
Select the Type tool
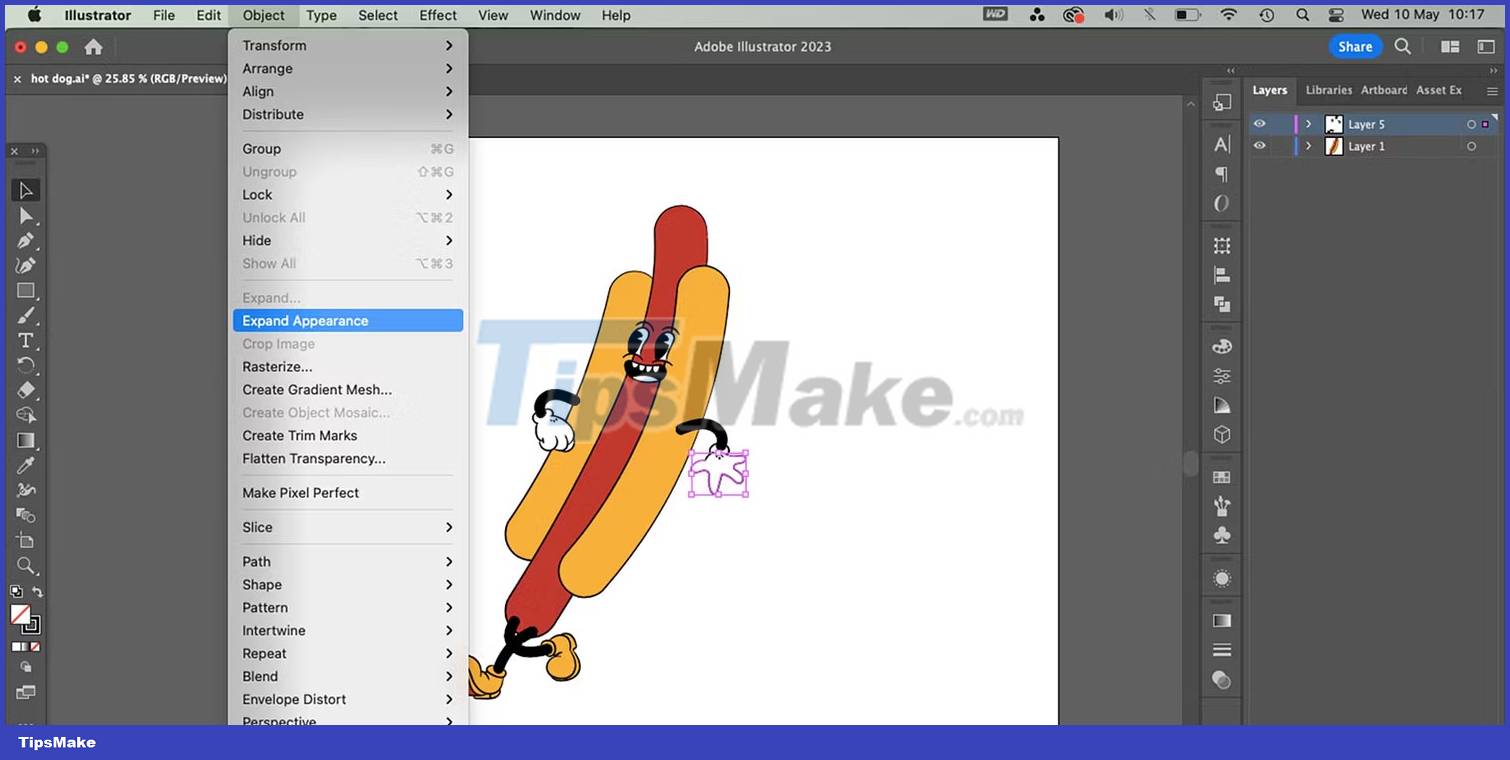25,340
